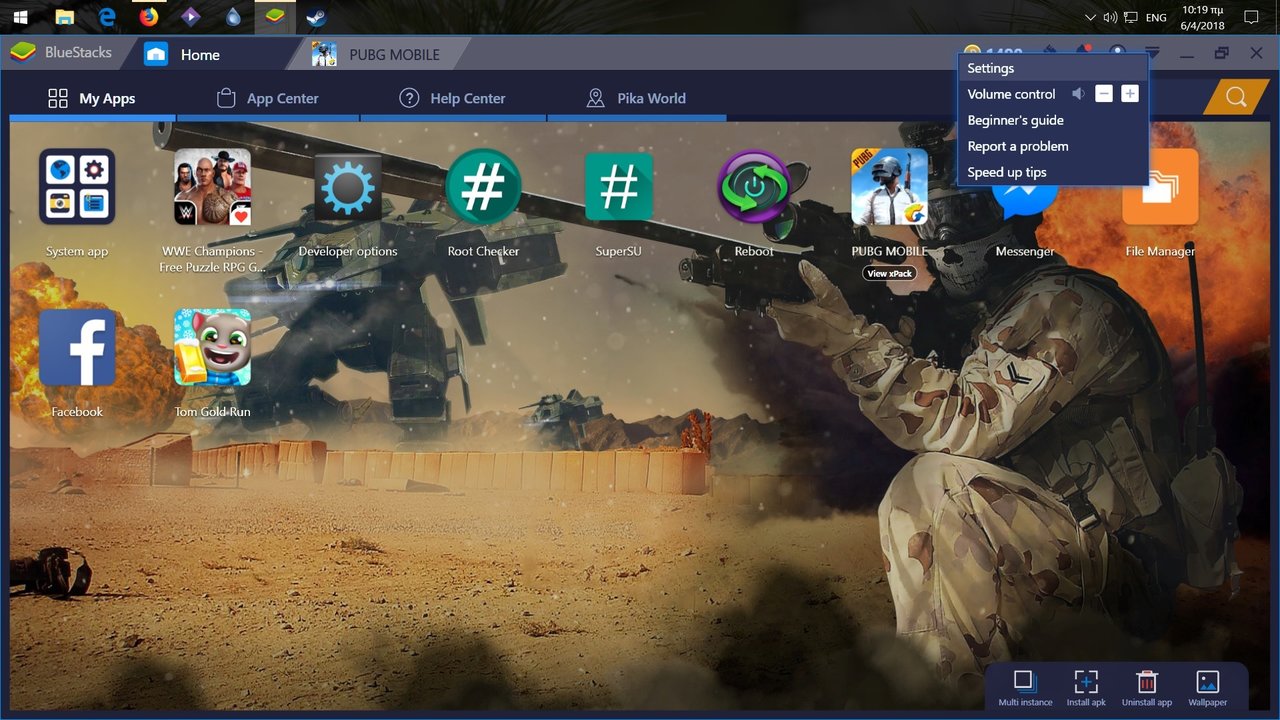Launch Tom Gold Run game
The width and height of the screenshot is (1280, 720).
click(212, 347)
